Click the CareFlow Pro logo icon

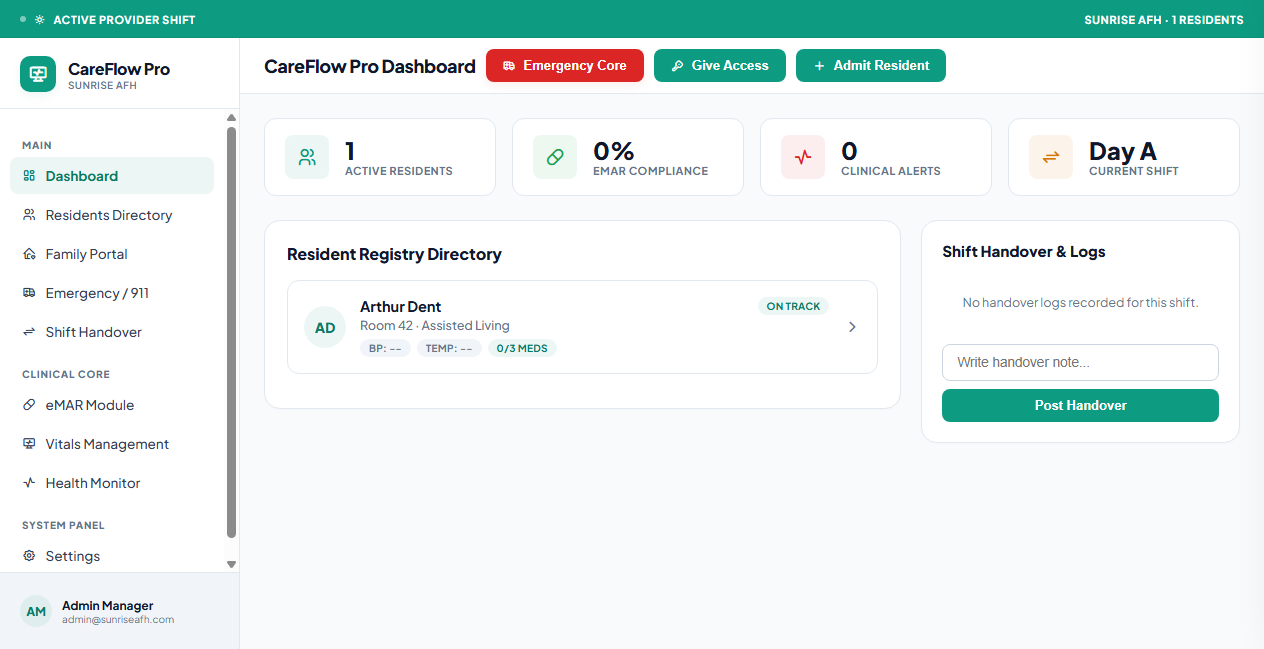pyautogui.click(x=38, y=74)
